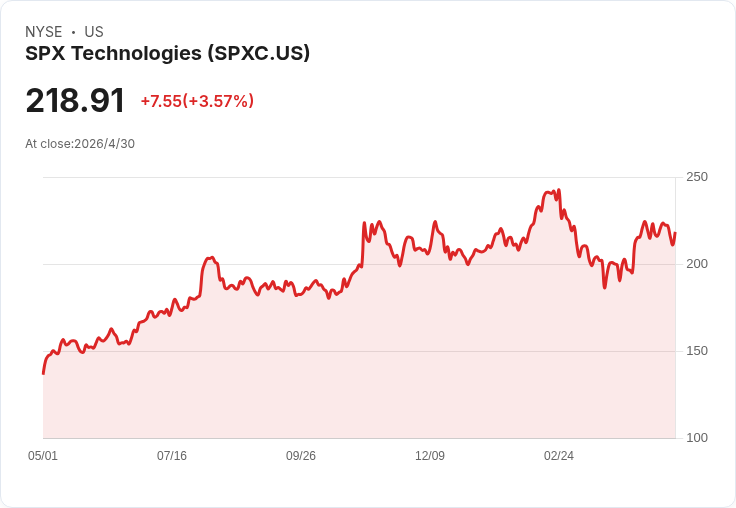Click the At close:2026/4/30 timestamp
The height and width of the screenshot is (508, 736).
[80, 144]
